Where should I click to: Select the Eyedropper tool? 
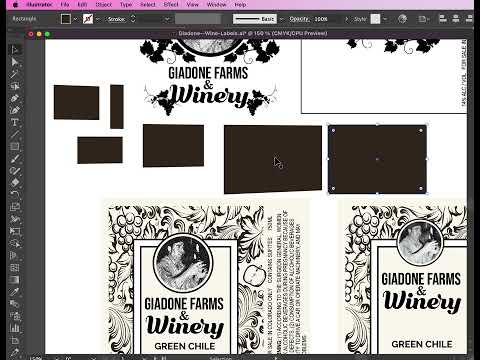point(15,292)
